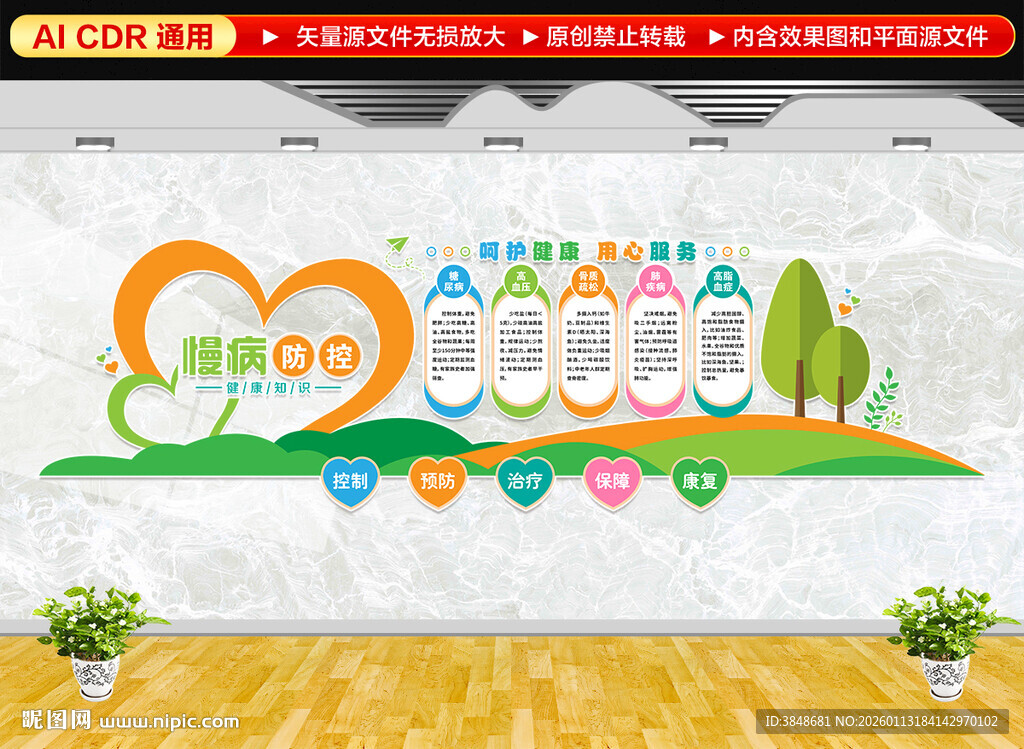Click the blue 糖尿病 title circle
The width and height of the screenshot is (1024, 749).
(x=454, y=282)
